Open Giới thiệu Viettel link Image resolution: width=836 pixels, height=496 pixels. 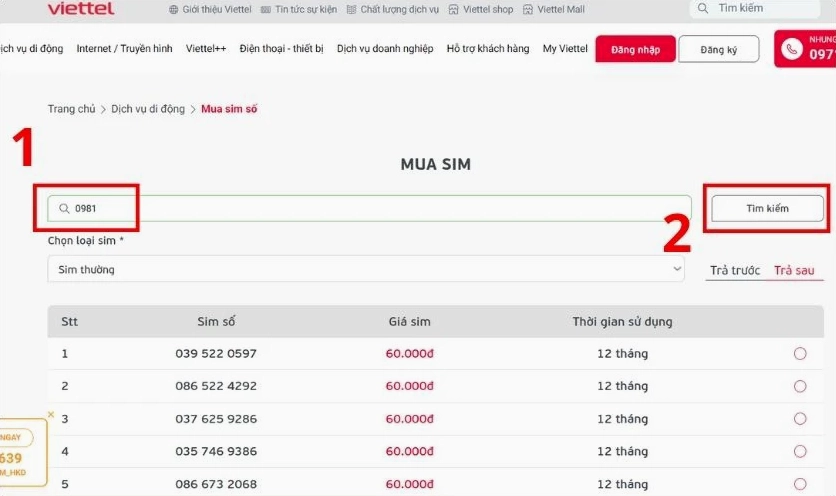pyautogui.click(x=216, y=10)
